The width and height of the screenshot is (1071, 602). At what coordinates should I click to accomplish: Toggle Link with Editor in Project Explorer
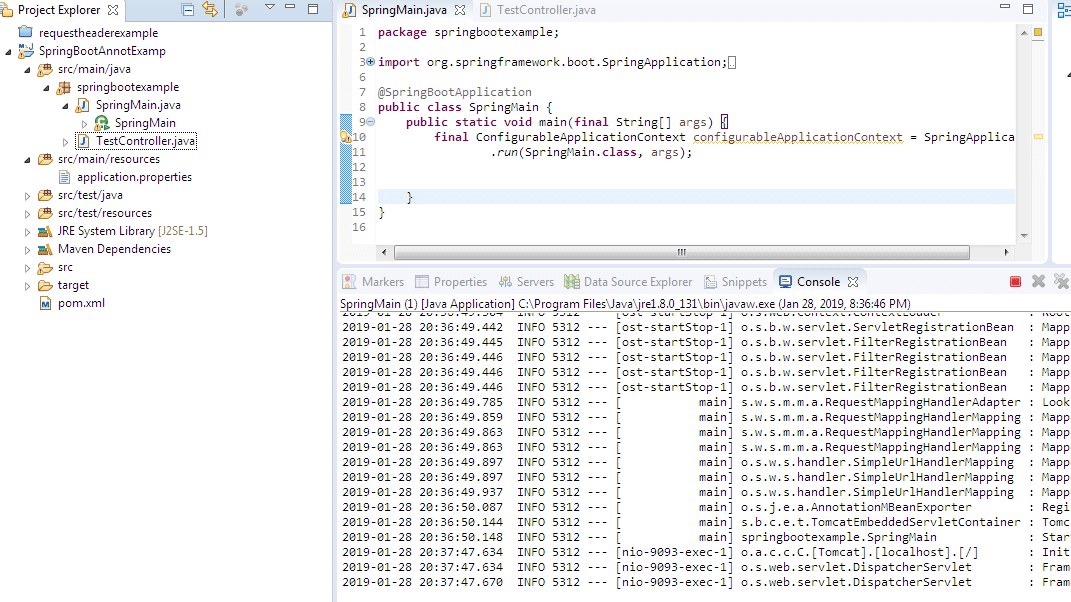click(x=210, y=10)
